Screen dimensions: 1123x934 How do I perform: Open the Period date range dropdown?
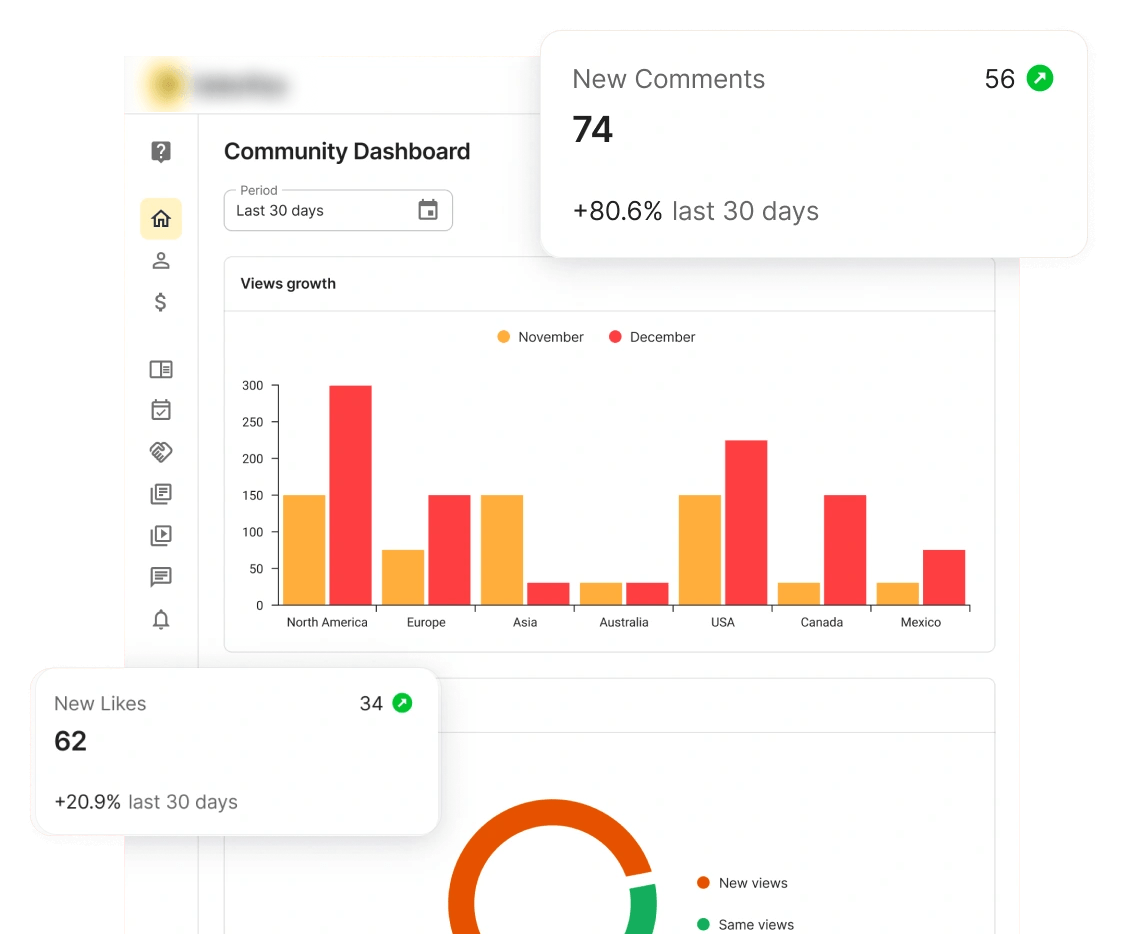[338, 210]
